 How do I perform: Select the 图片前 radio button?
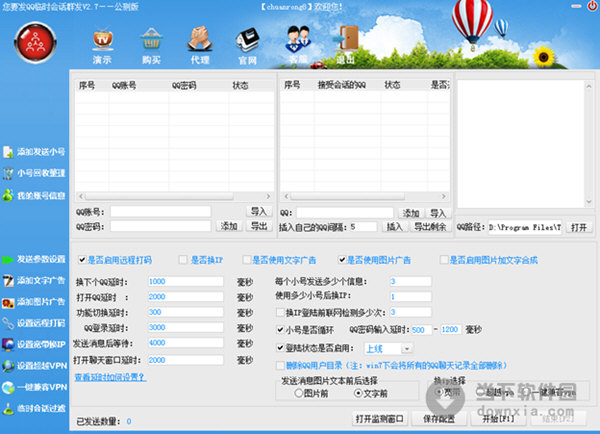click(299, 393)
